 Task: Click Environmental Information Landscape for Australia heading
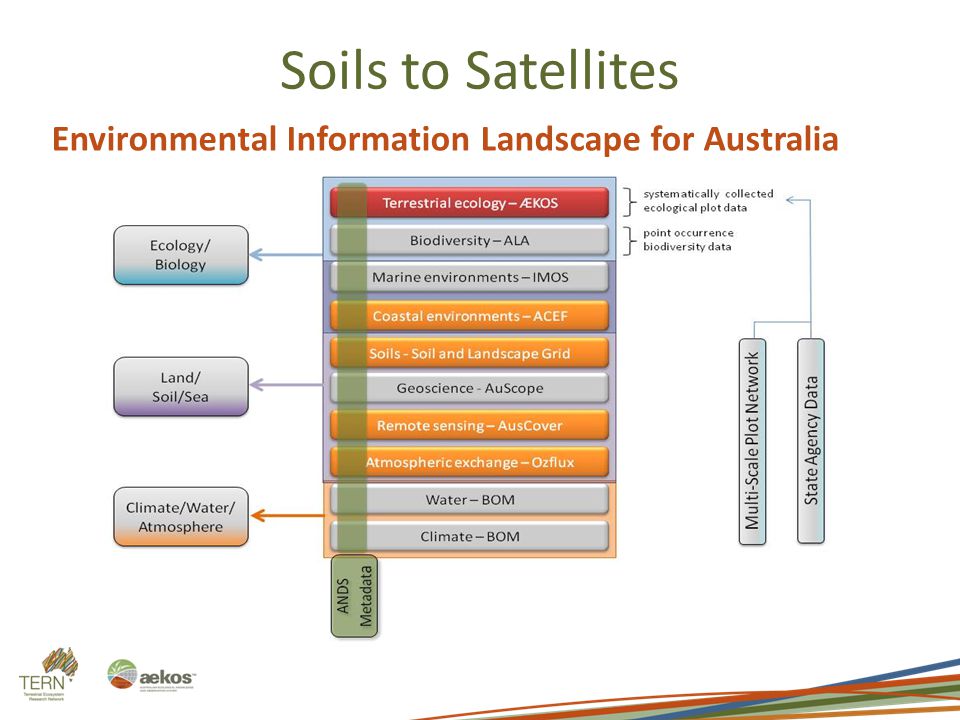[445, 138]
